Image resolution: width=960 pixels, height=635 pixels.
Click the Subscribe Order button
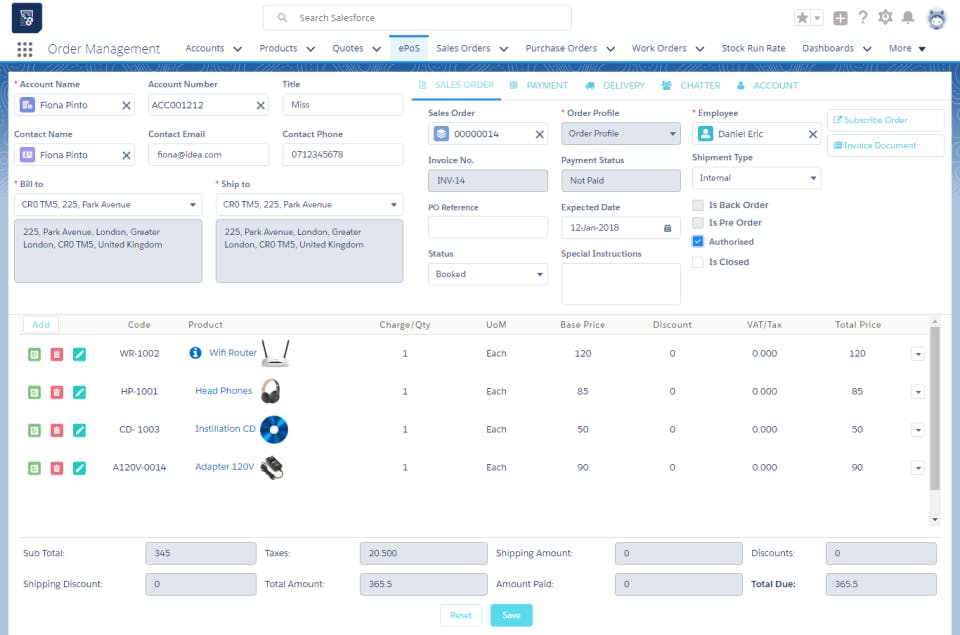[885, 120]
